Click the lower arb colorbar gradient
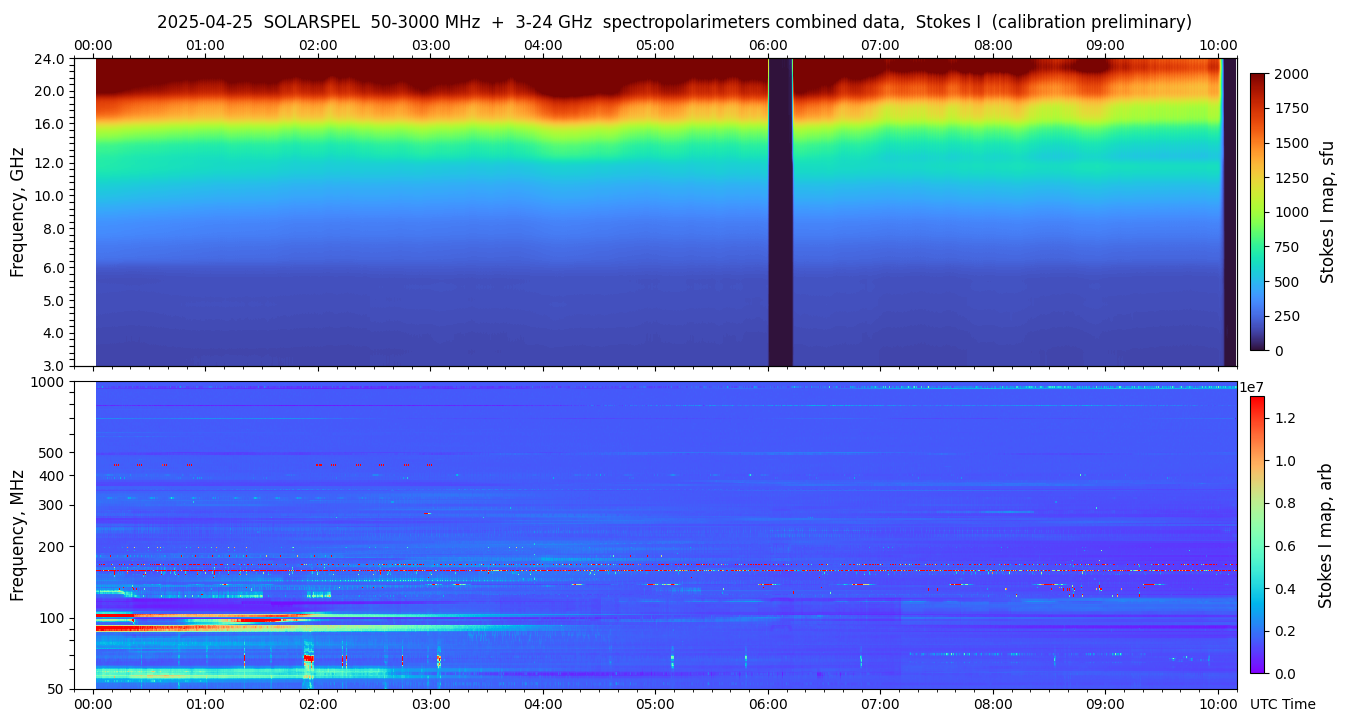 point(1257,535)
